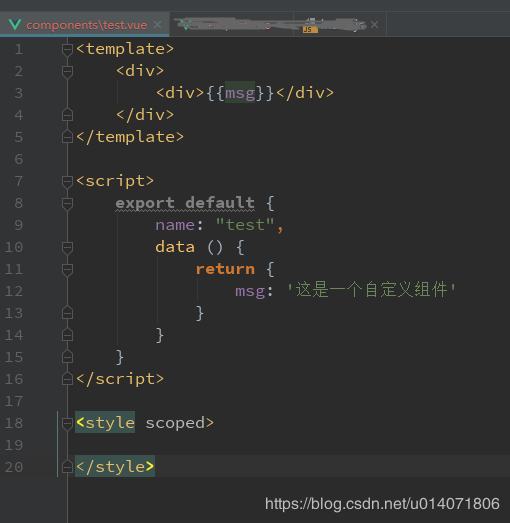The image size is (510, 523).
Task: Collapse the template block on line 1
Action: [x=67, y=49]
